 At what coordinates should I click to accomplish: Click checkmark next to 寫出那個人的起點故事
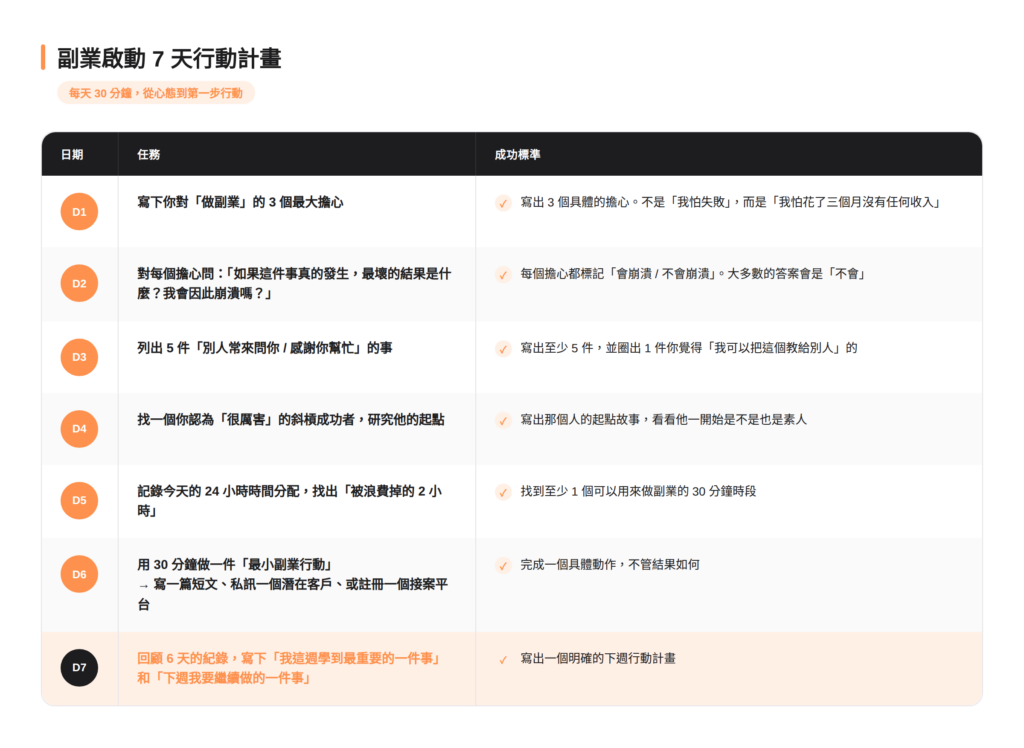coord(503,421)
